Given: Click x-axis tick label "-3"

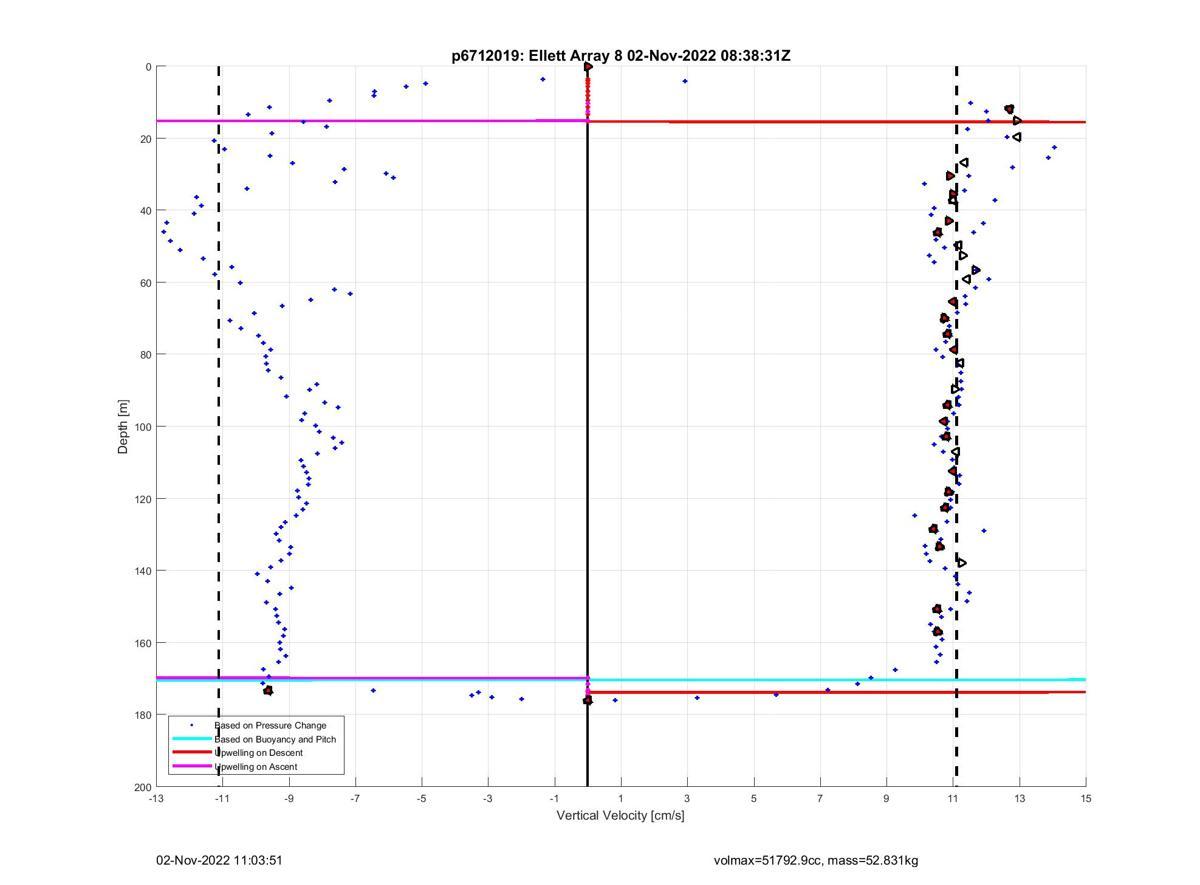Looking at the screenshot, I should pos(488,798).
